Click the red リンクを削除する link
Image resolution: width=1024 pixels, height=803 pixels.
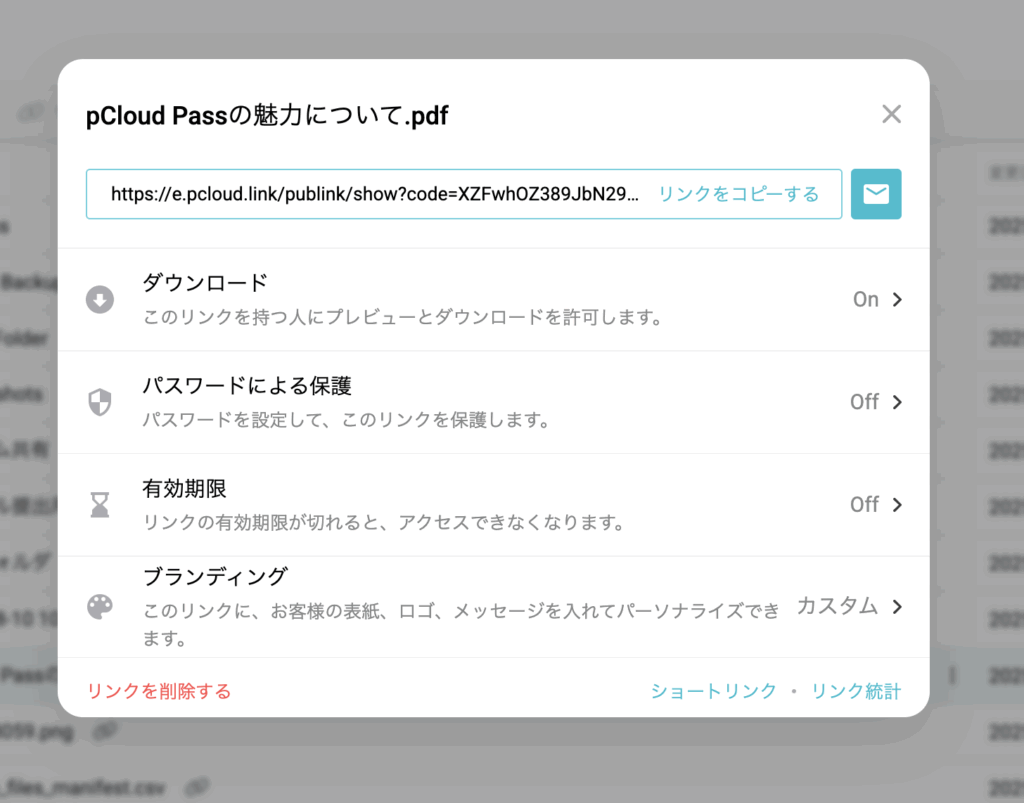159,691
